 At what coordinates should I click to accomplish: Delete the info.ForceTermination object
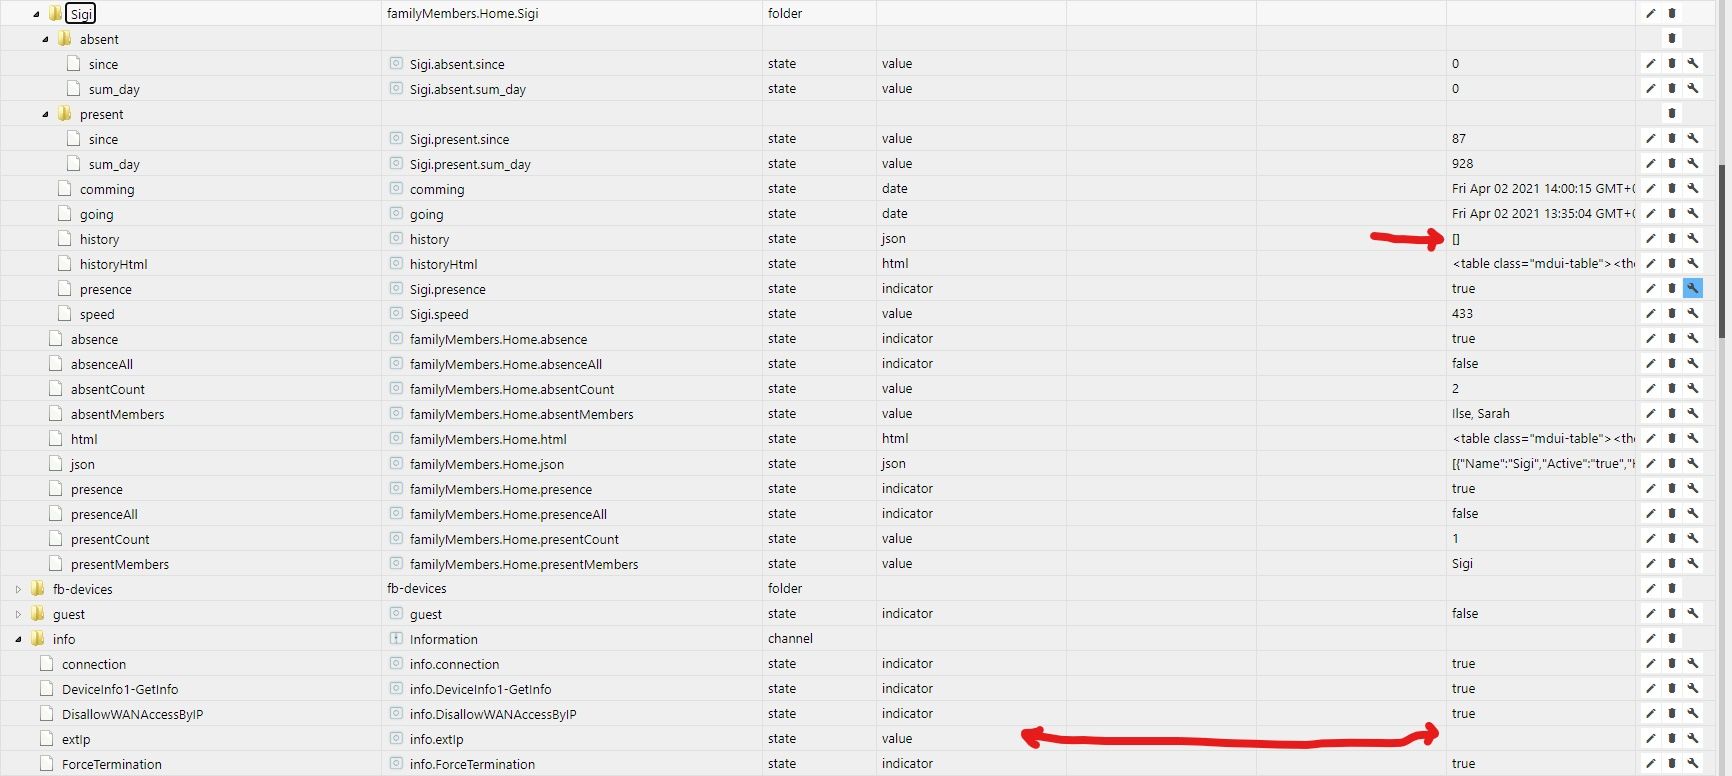pyautogui.click(x=1672, y=764)
